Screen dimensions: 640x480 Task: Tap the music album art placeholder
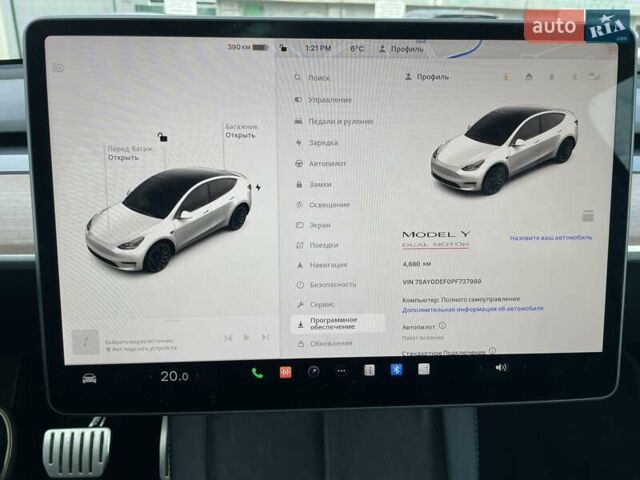pyautogui.click(x=86, y=342)
